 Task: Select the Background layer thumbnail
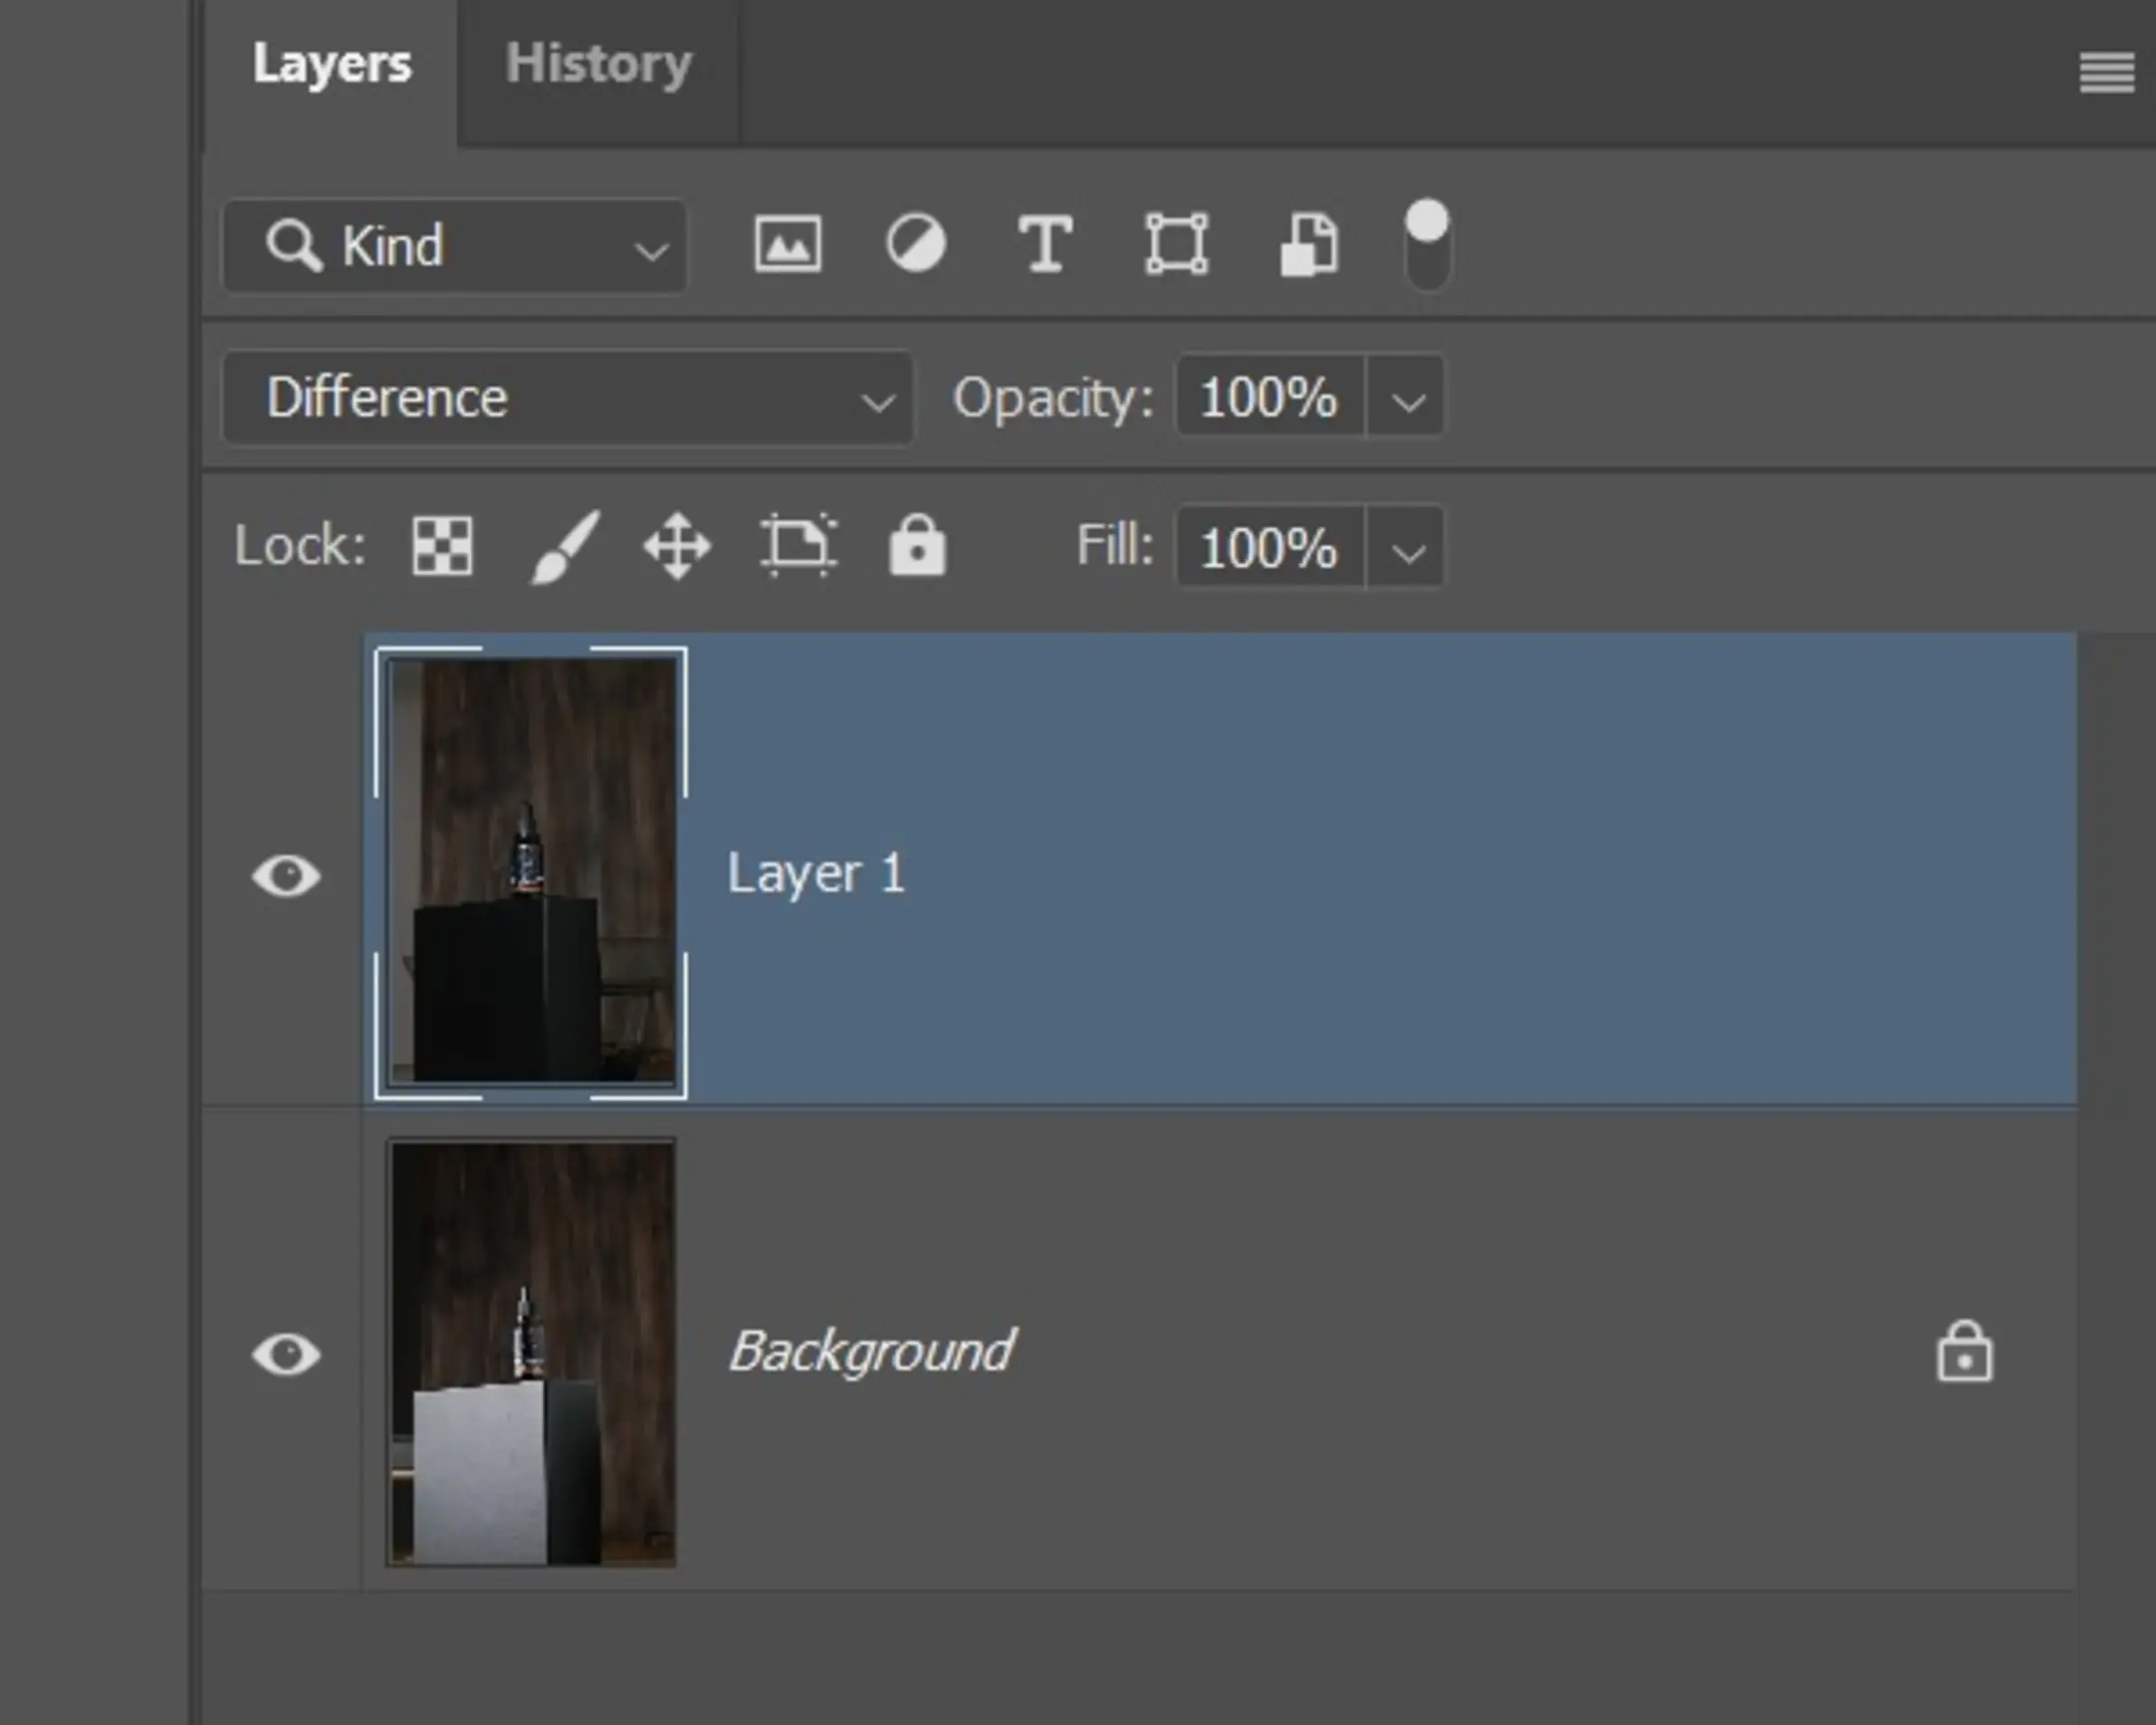(532, 1354)
